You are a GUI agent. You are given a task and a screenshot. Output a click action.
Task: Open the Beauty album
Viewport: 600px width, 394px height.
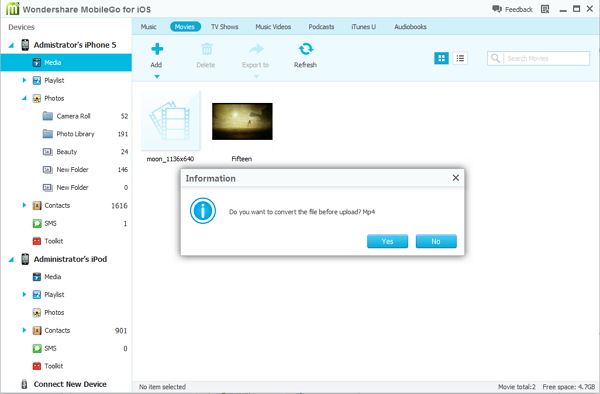pos(66,152)
